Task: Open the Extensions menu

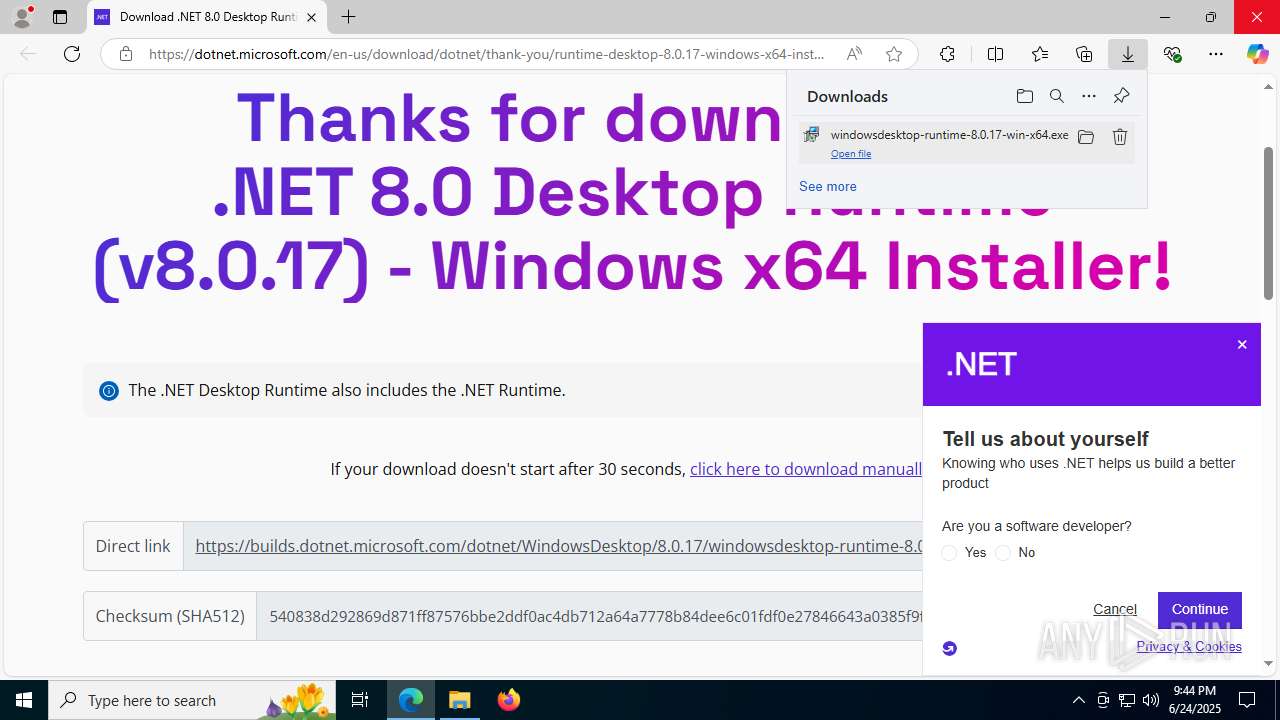Action: coord(947,54)
